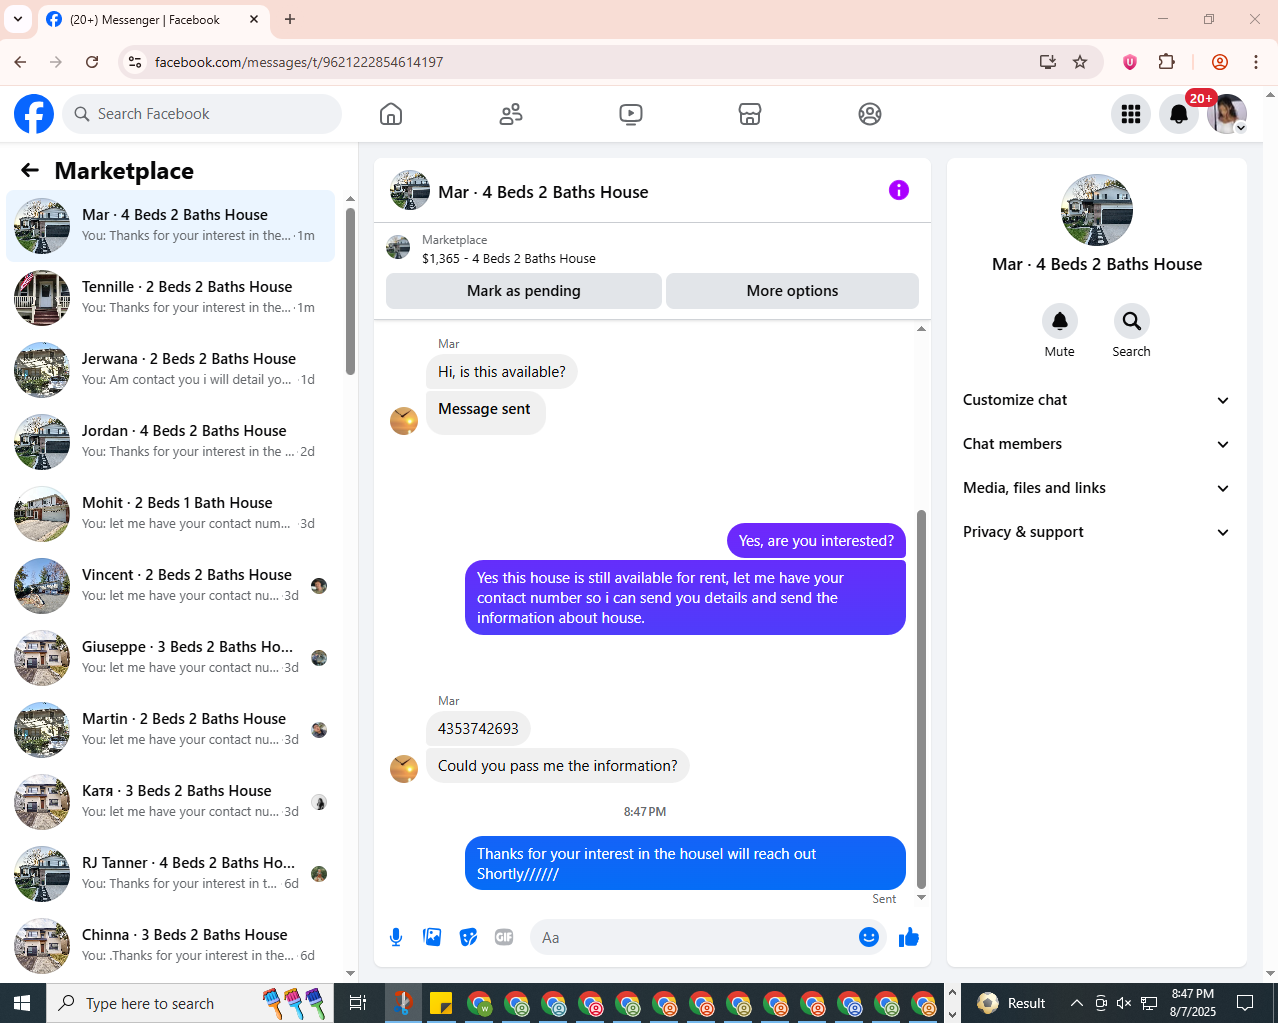The height and width of the screenshot is (1023, 1278).
Task: Open Sticky Notes taskbar icon
Action: tap(441, 1003)
